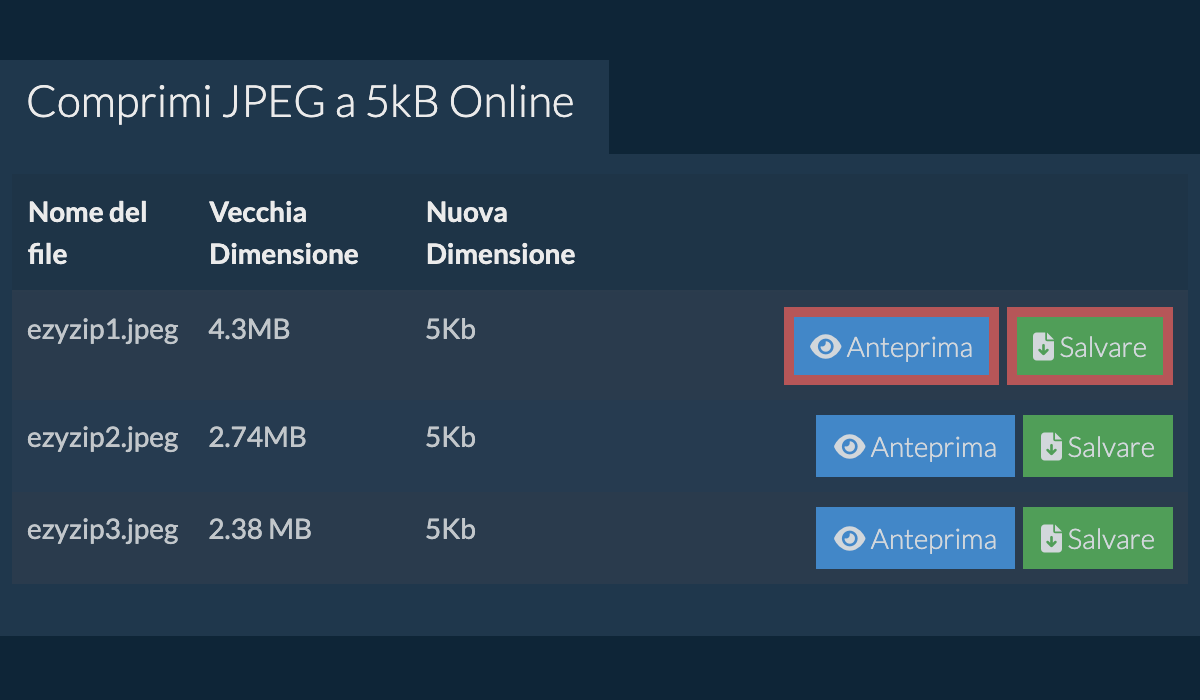Open Anteprima for ezyzip1.jpeg

(x=891, y=346)
